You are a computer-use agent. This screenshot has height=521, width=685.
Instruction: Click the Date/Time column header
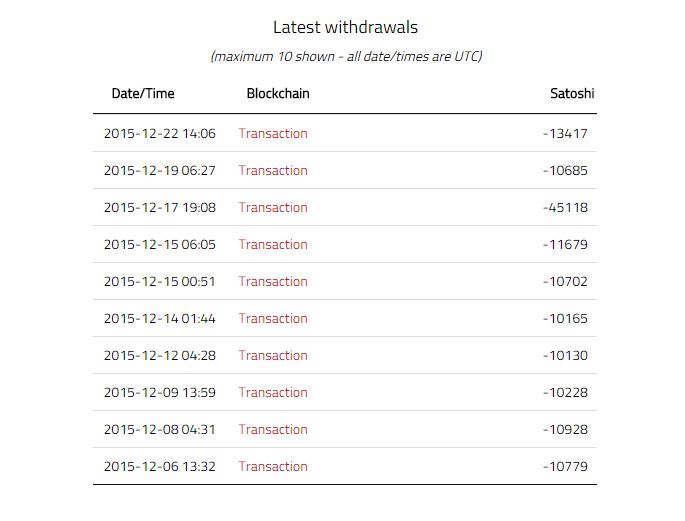[x=143, y=93]
